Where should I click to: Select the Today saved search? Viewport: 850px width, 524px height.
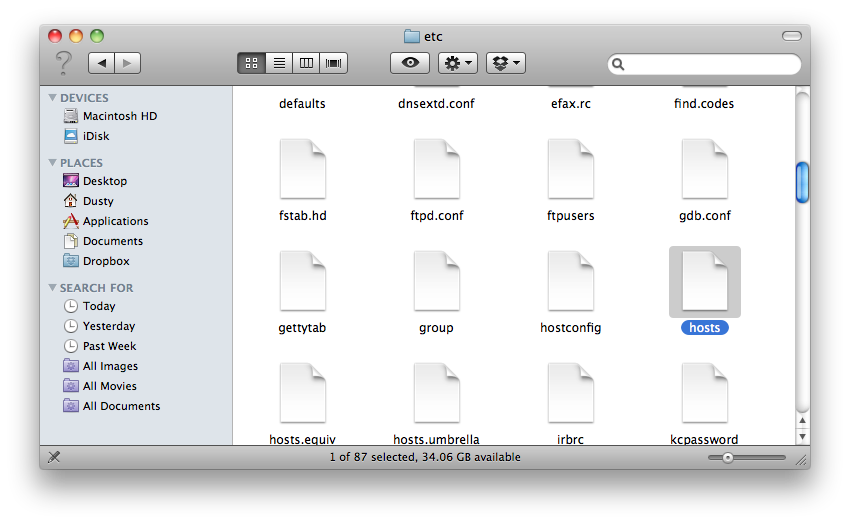coord(90,306)
